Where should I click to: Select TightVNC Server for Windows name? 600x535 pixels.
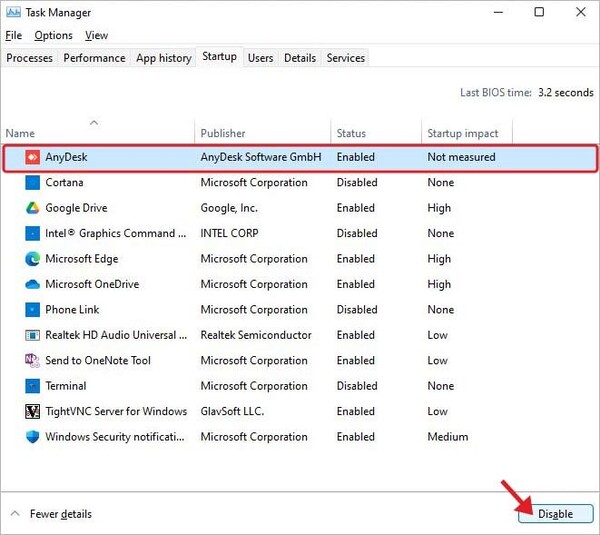tap(116, 411)
